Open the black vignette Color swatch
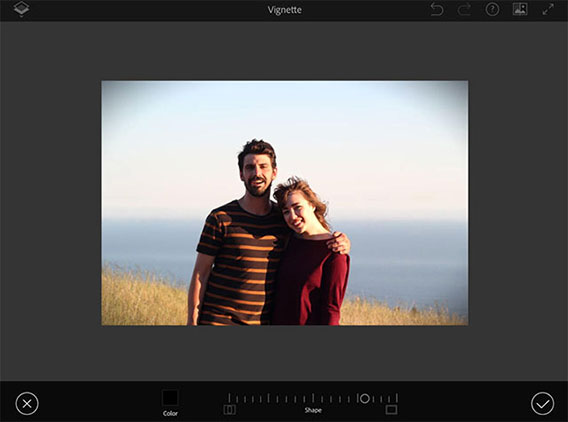568x422 pixels. tap(170, 398)
